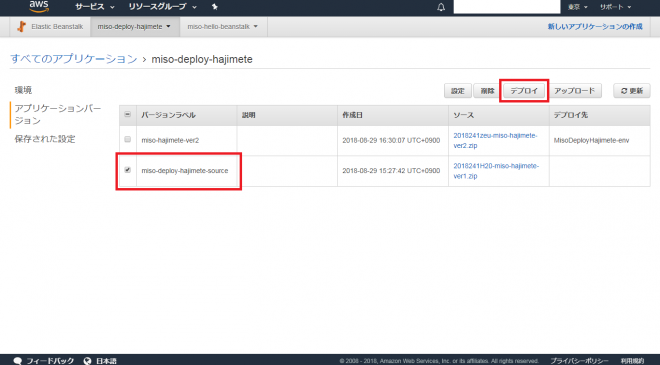Click the アップロード button
Screen dimensions: 660x365
pos(574,91)
